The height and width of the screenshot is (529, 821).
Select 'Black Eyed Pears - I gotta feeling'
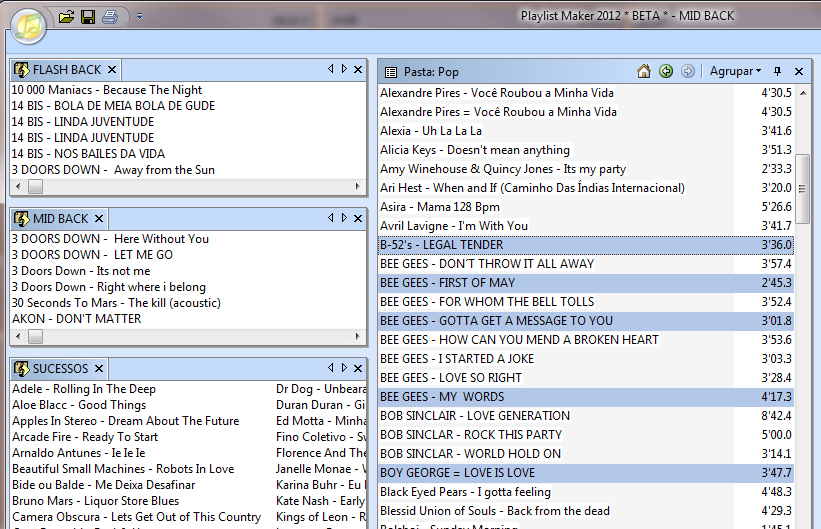tap(465, 492)
